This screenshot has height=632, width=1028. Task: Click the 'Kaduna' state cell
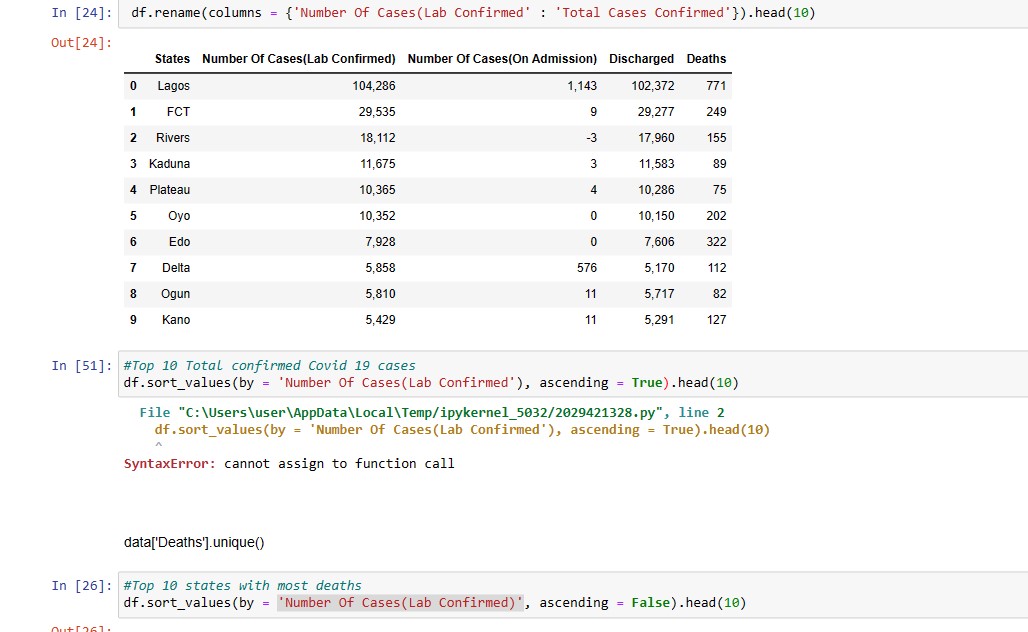point(169,164)
